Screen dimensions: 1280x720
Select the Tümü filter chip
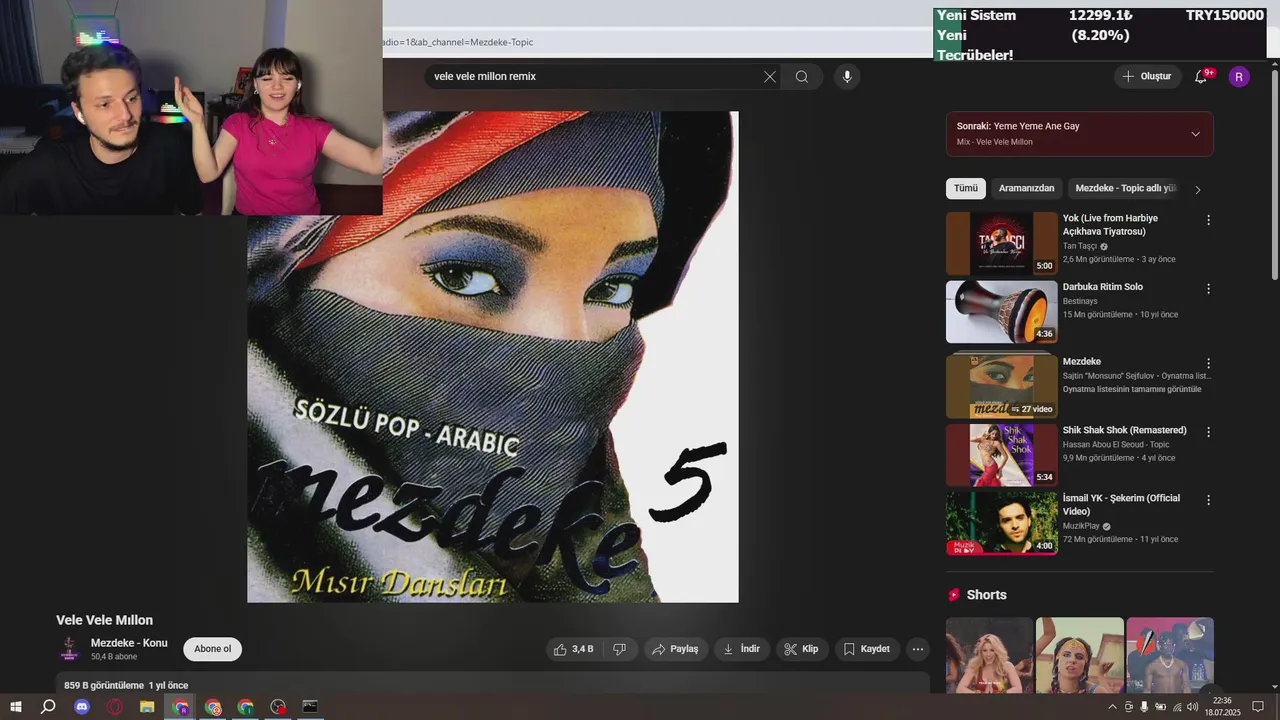(966, 188)
